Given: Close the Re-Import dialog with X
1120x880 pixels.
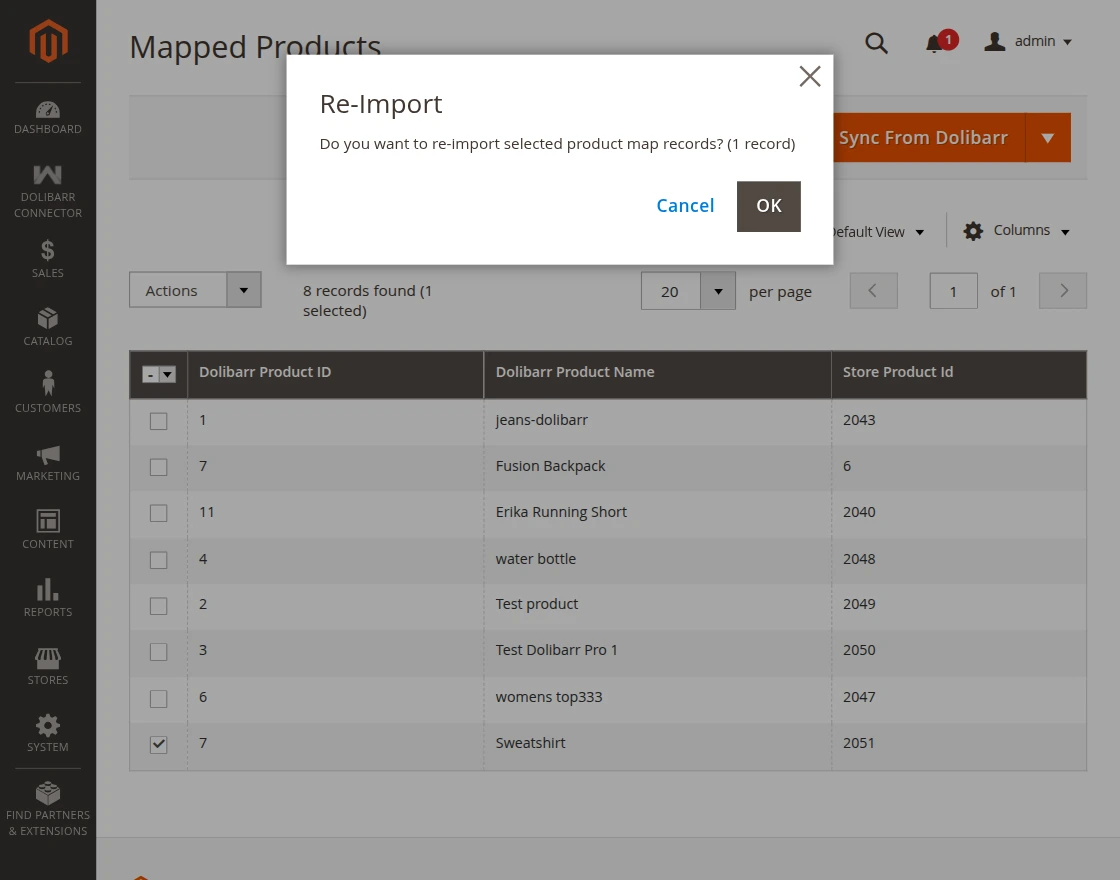Looking at the screenshot, I should [810, 77].
